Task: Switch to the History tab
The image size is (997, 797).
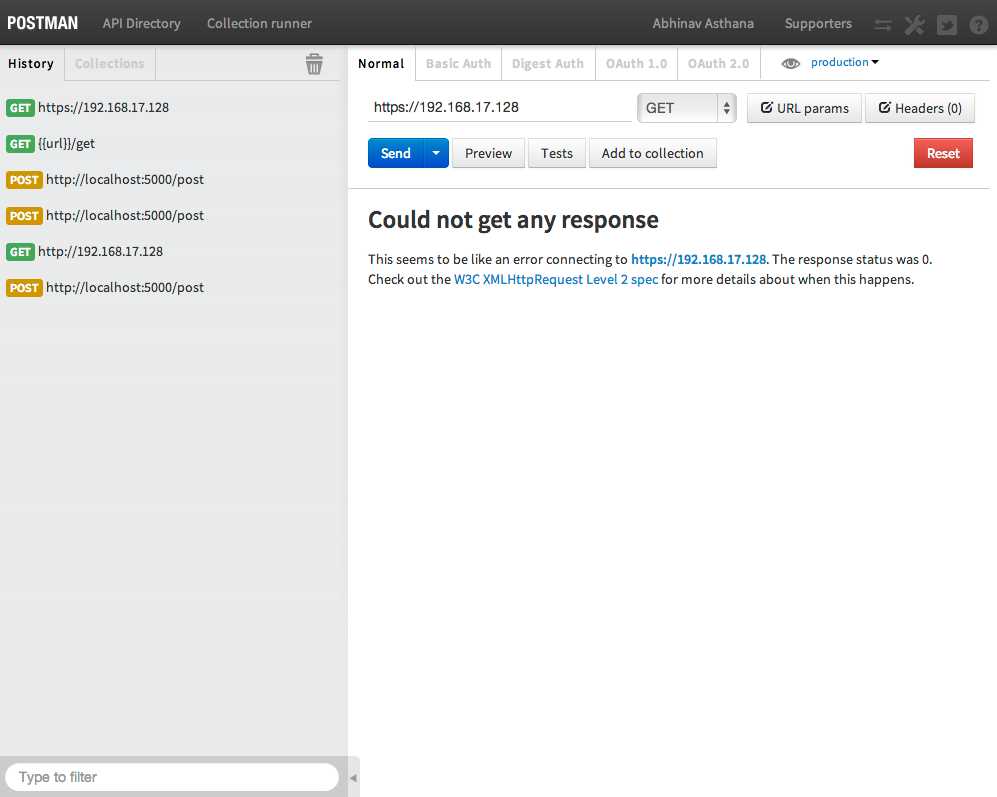Action: tap(31, 64)
